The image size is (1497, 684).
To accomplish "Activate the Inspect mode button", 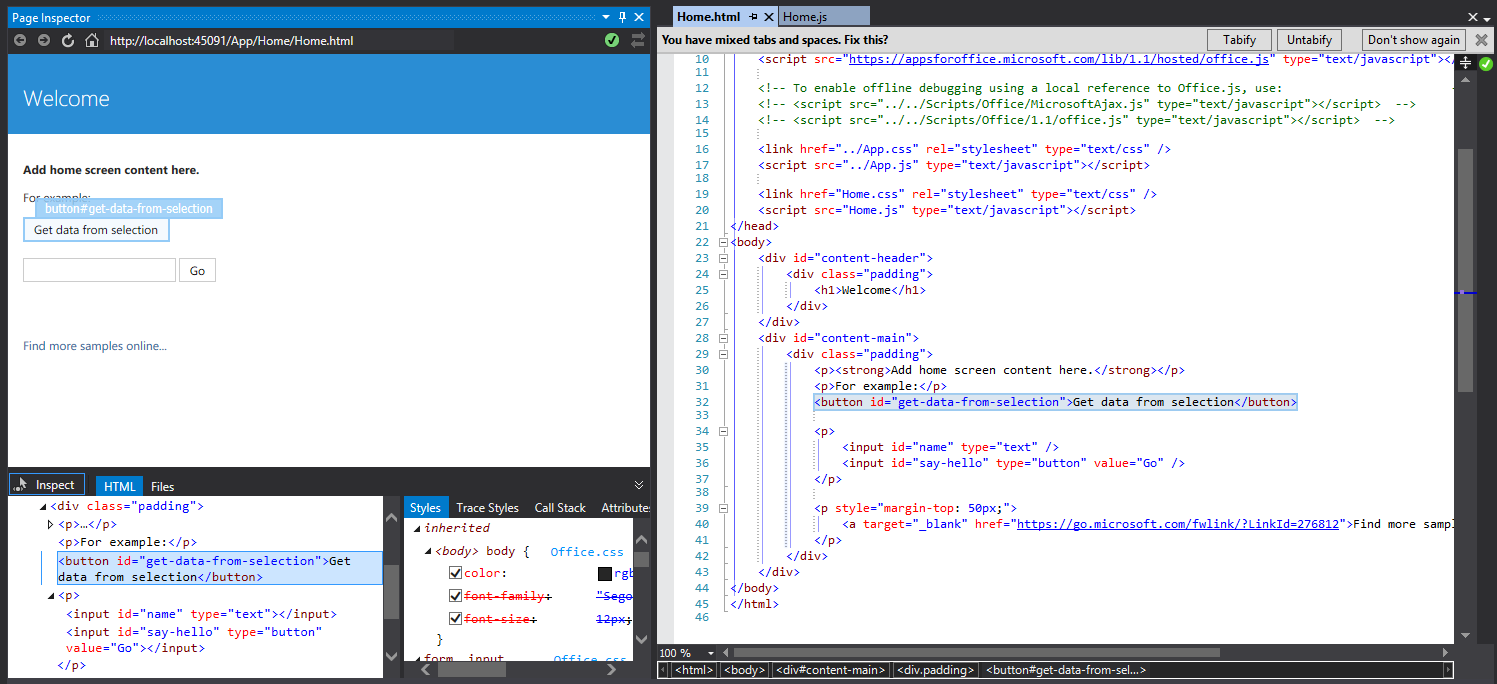I will (46, 484).
